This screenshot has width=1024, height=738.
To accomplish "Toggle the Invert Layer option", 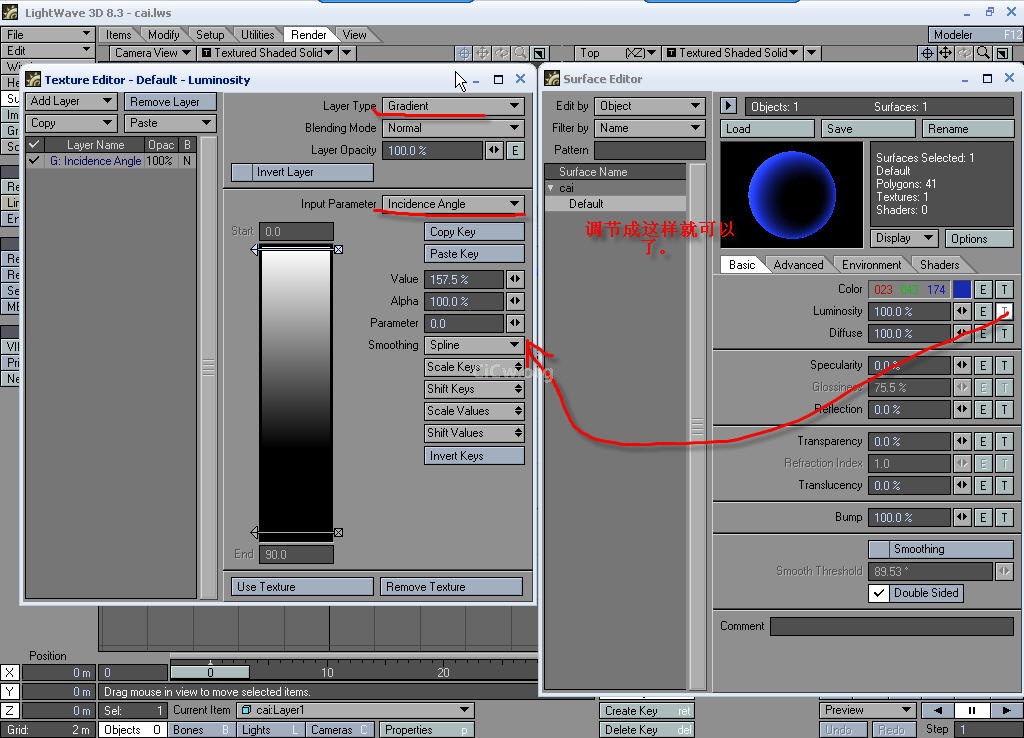I will click(x=302, y=172).
